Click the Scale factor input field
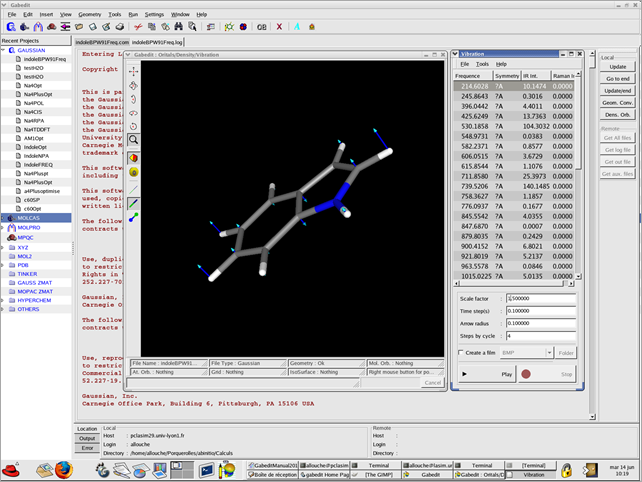Screen dimensions: 642x482 pos(541,299)
